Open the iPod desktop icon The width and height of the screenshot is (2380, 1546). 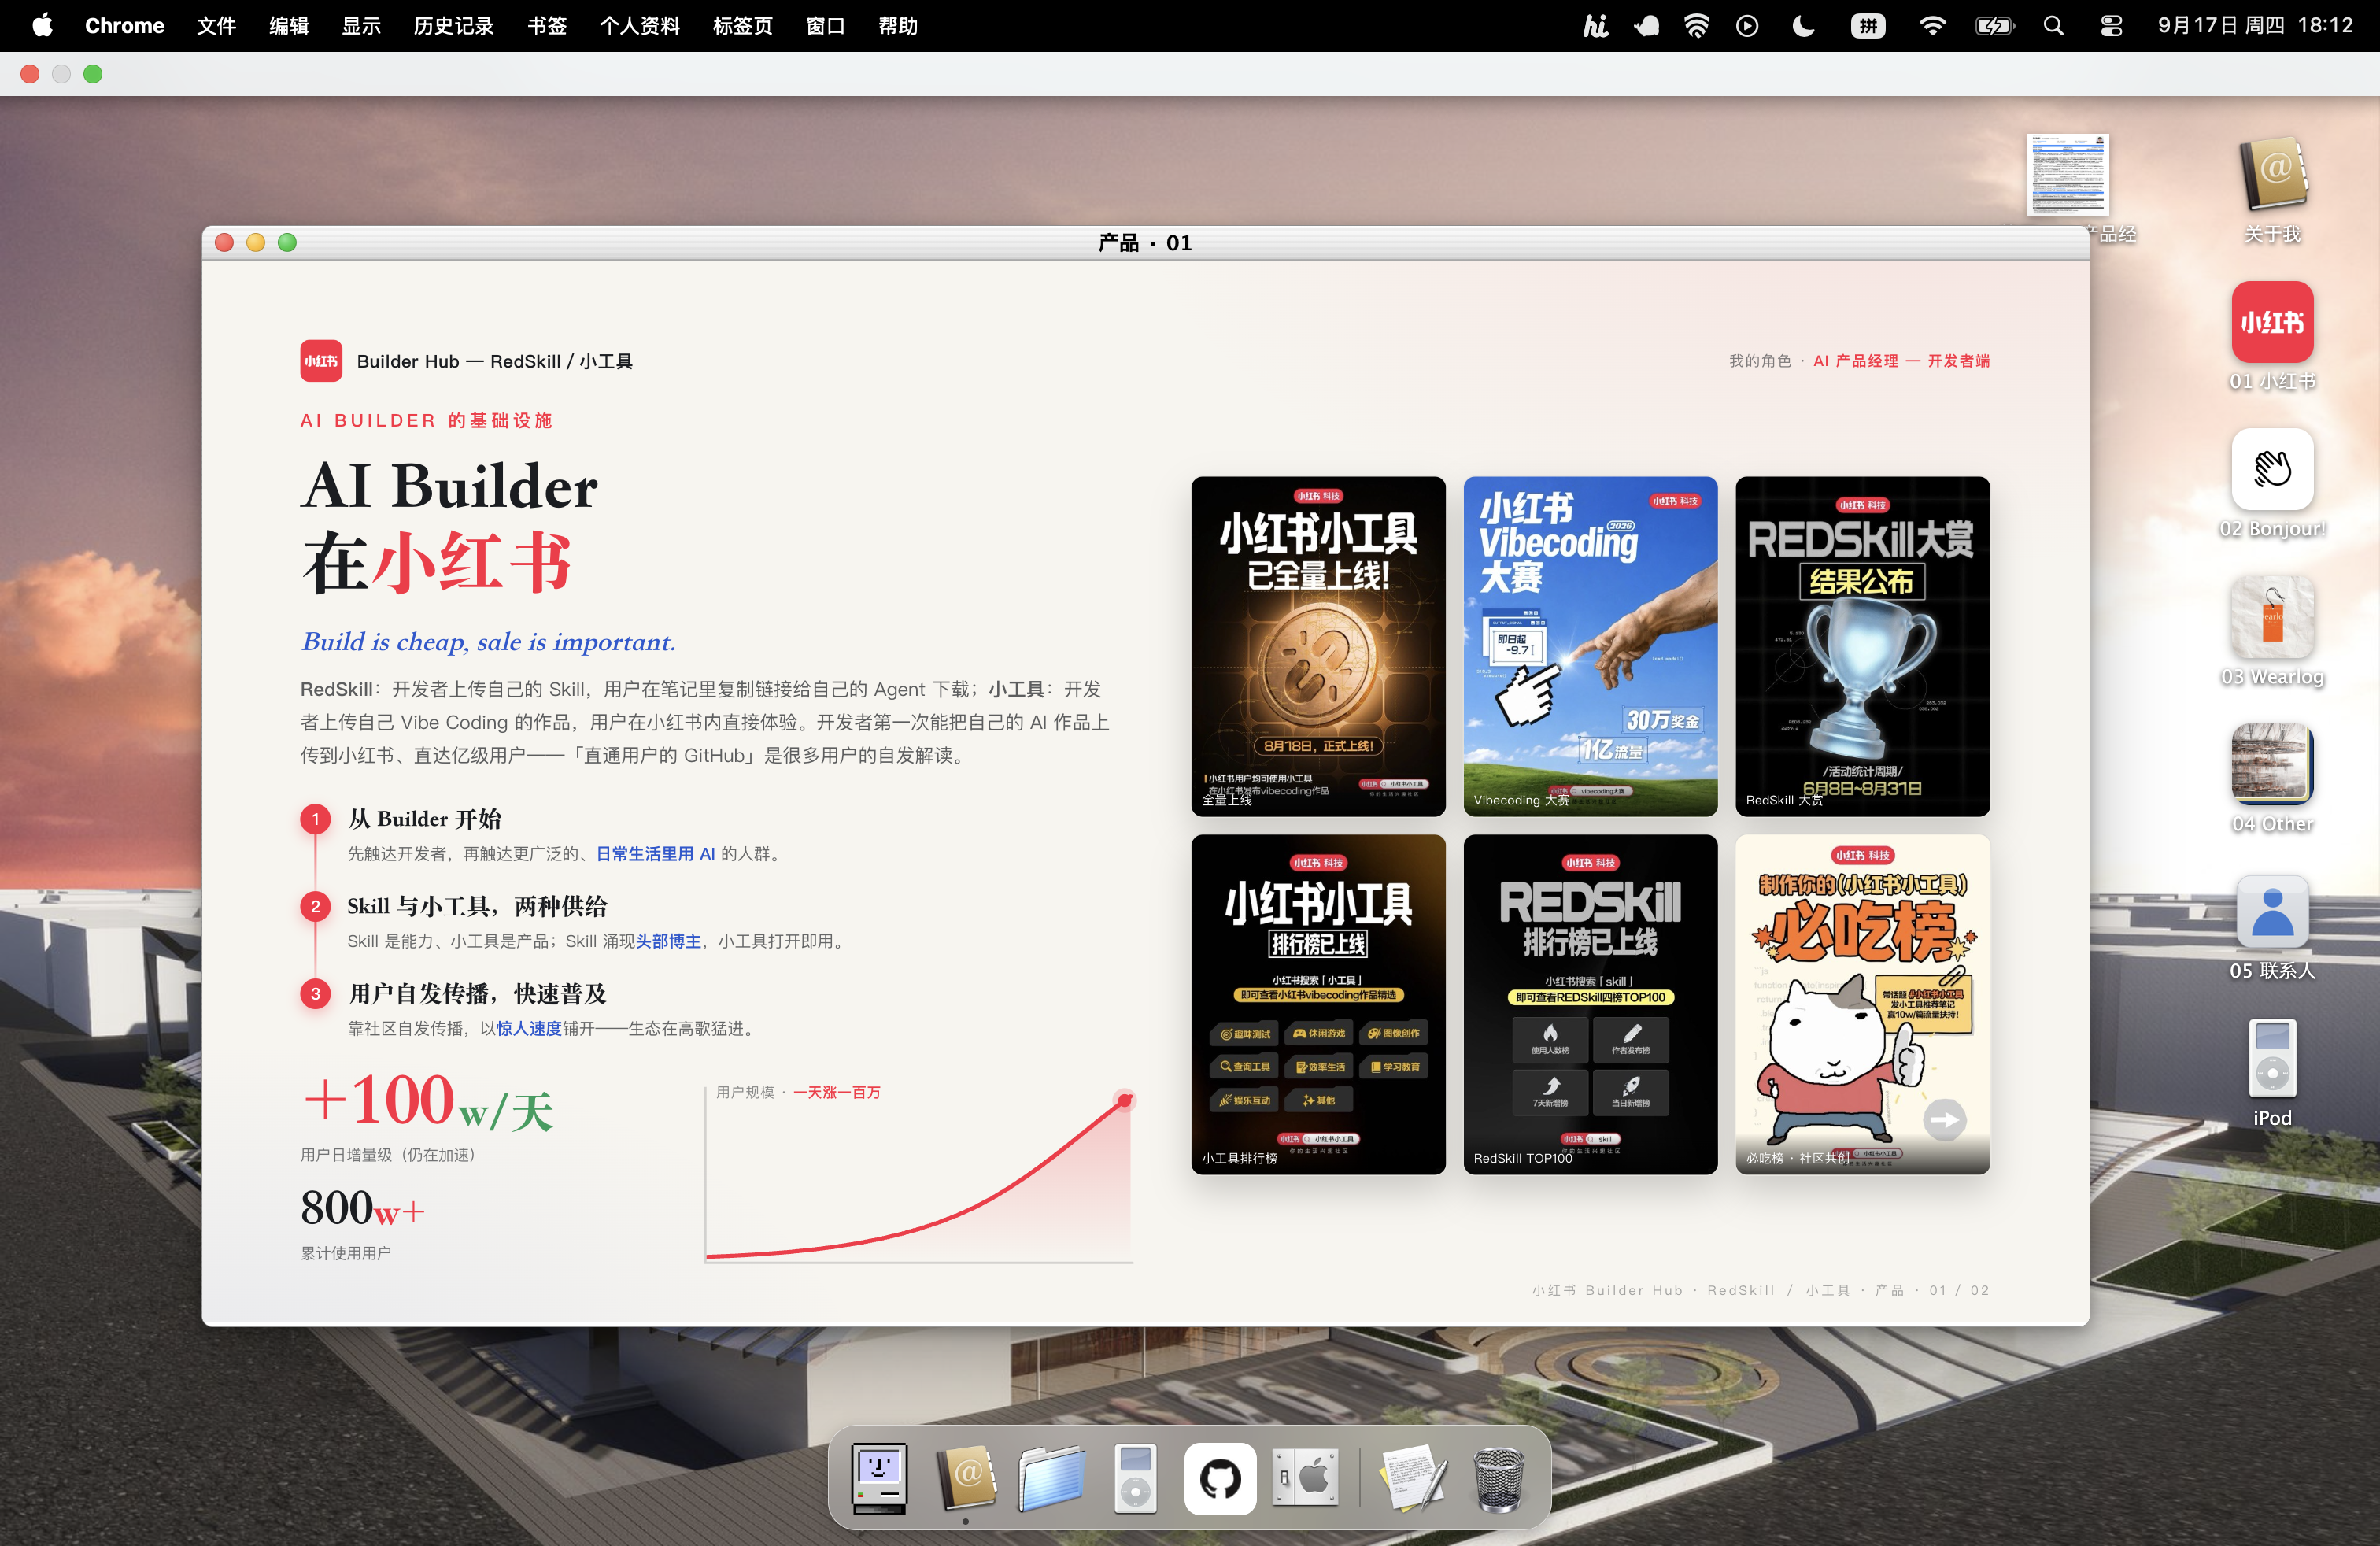2271,1058
